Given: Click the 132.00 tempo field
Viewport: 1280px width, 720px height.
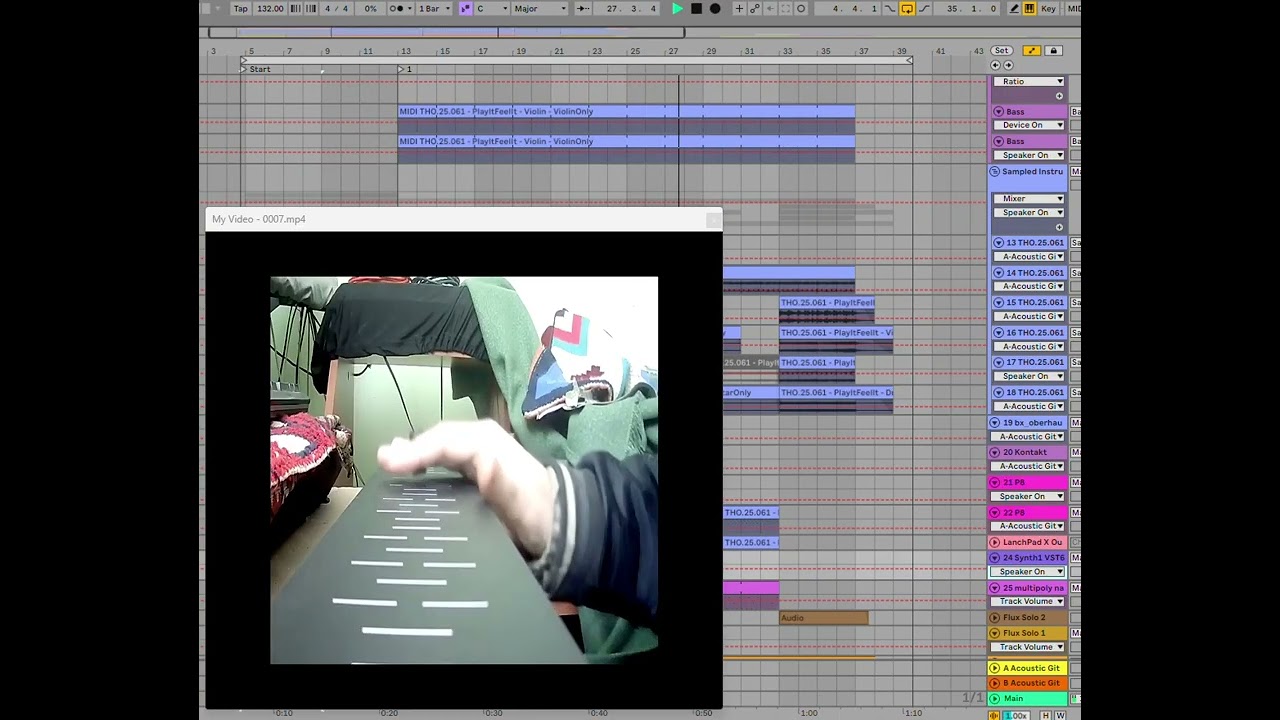Looking at the screenshot, I should coord(270,8).
